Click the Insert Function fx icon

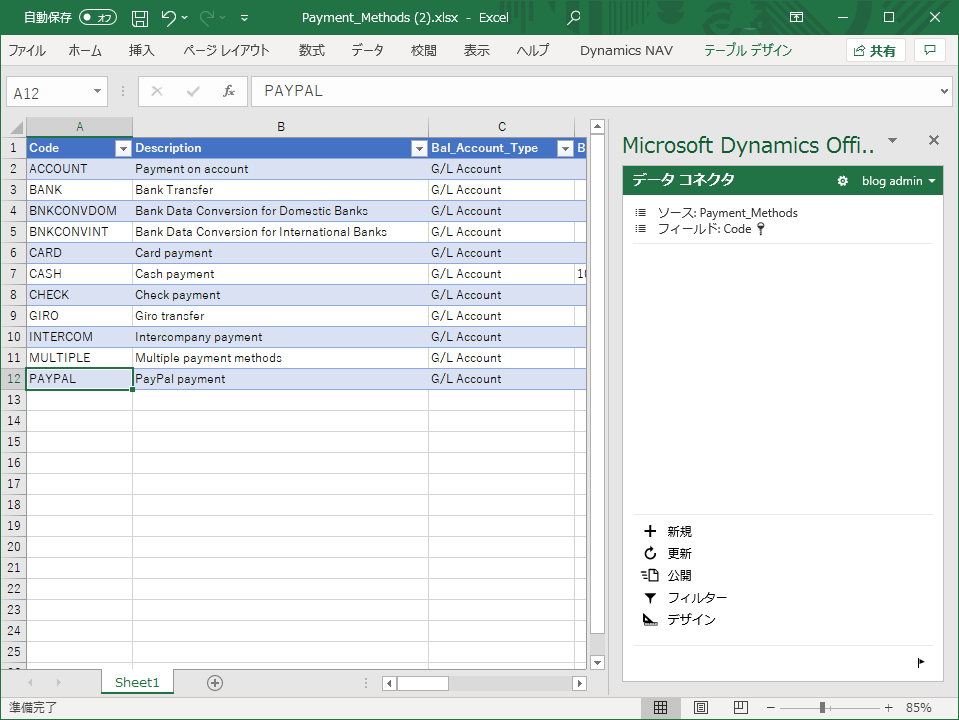tap(229, 91)
